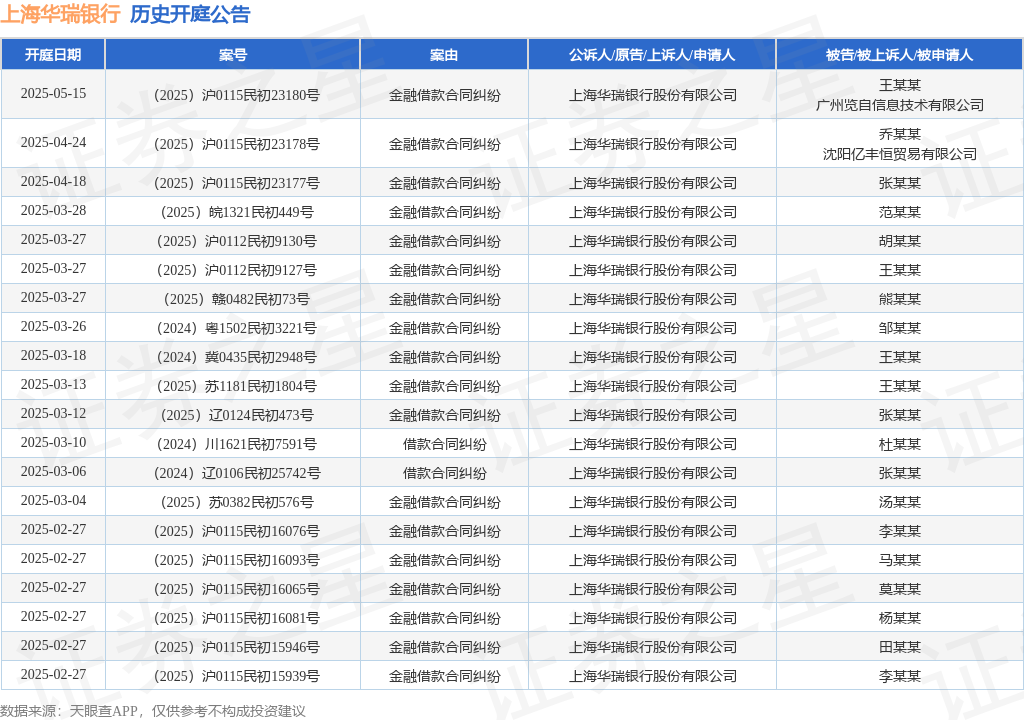Click case number 沪0112民初9130号
This screenshot has width=1024, height=720.
pyautogui.click(x=236, y=241)
